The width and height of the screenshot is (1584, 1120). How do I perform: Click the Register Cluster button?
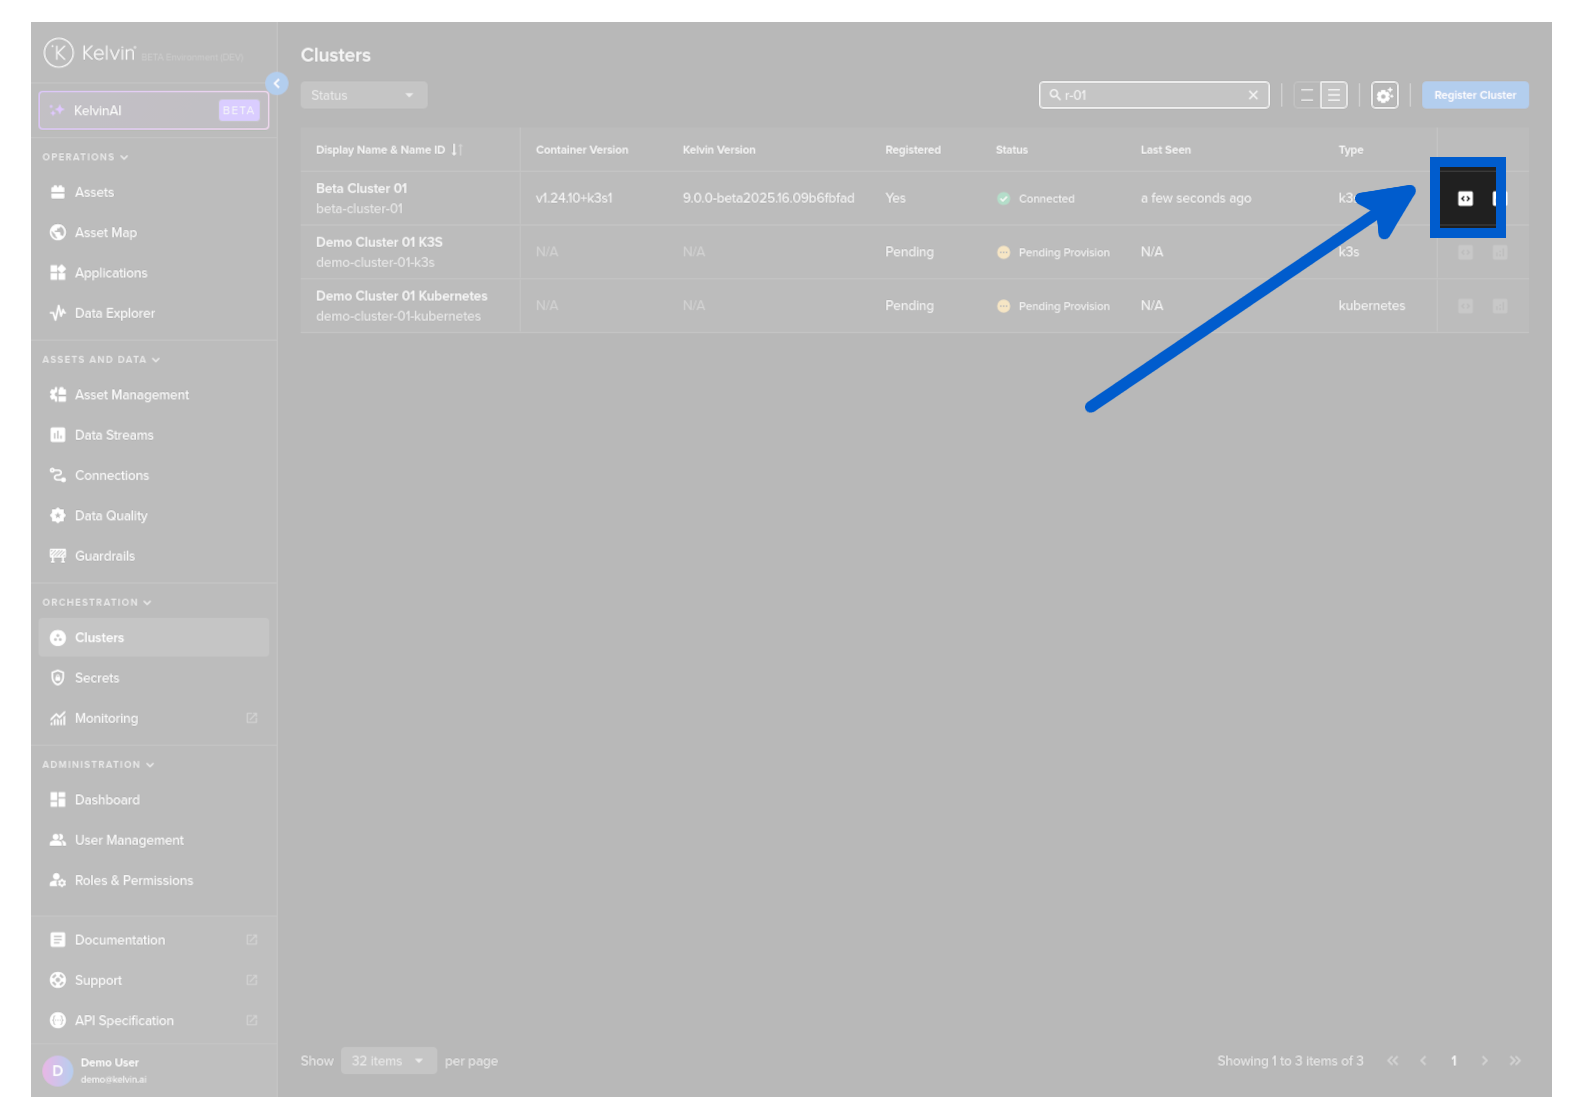pyautogui.click(x=1474, y=96)
